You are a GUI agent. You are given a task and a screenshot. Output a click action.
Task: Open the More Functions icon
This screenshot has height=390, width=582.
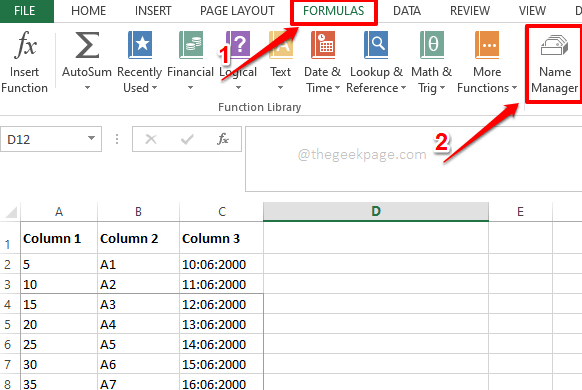(487, 45)
